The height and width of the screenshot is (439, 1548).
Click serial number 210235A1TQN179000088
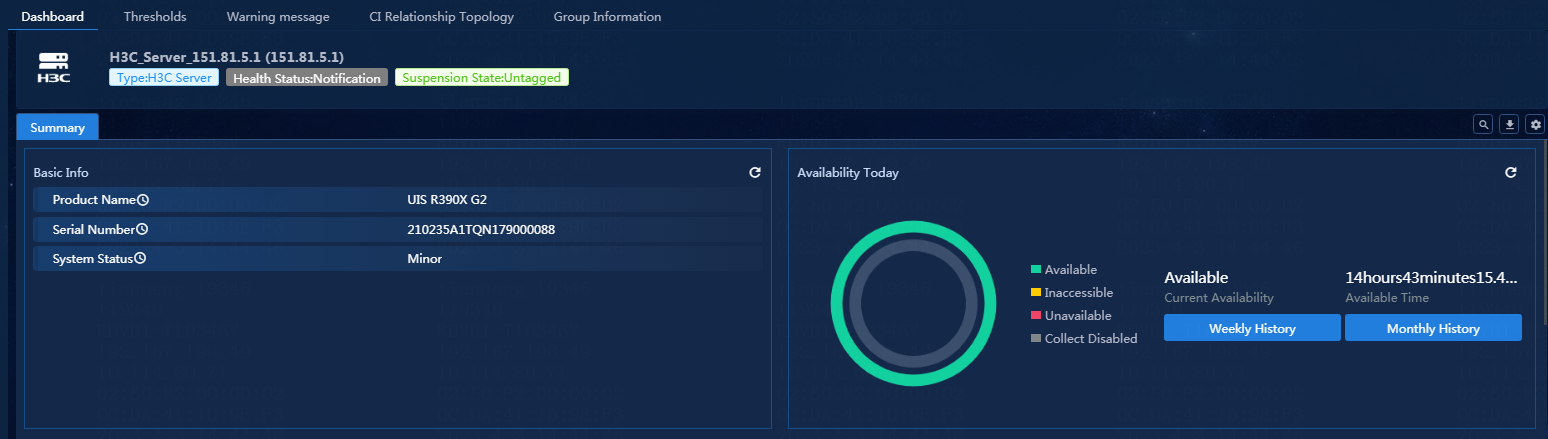[481, 229]
